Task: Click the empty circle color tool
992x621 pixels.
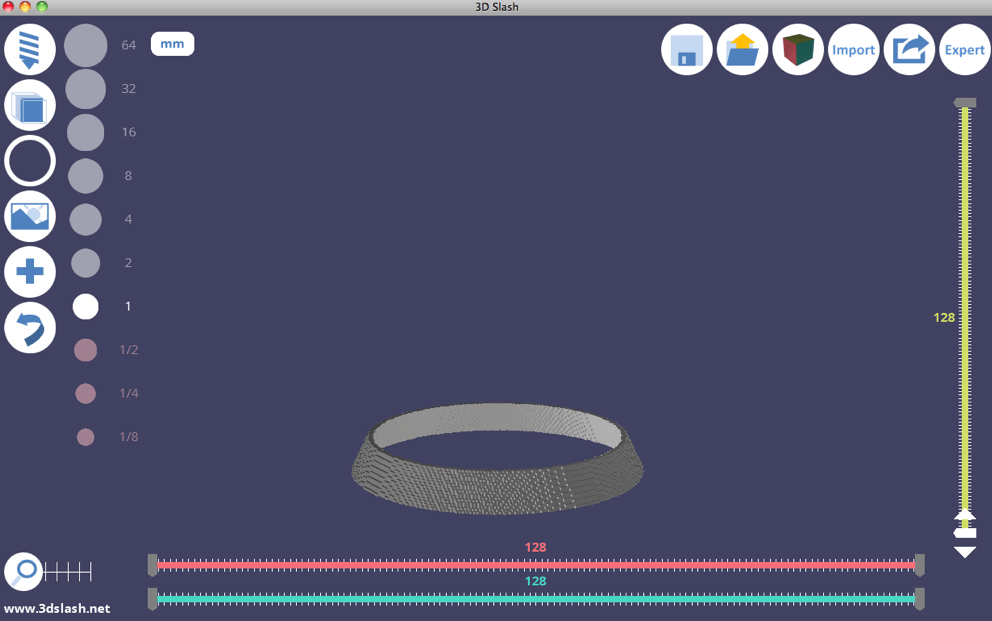Action: 30,161
